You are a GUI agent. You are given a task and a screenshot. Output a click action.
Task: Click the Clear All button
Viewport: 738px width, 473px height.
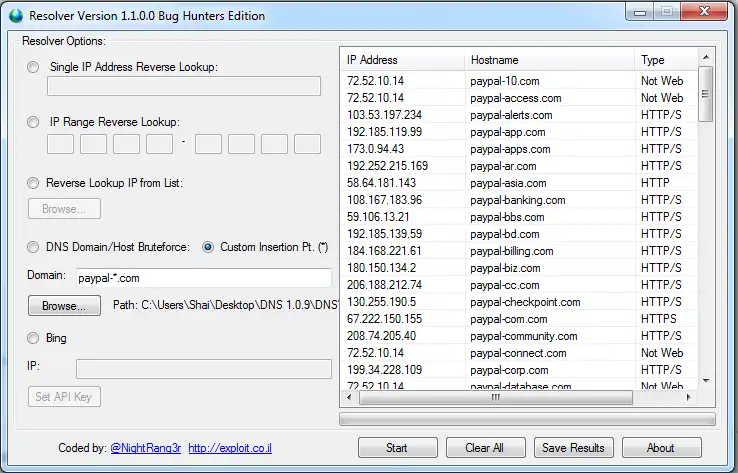click(486, 448)
